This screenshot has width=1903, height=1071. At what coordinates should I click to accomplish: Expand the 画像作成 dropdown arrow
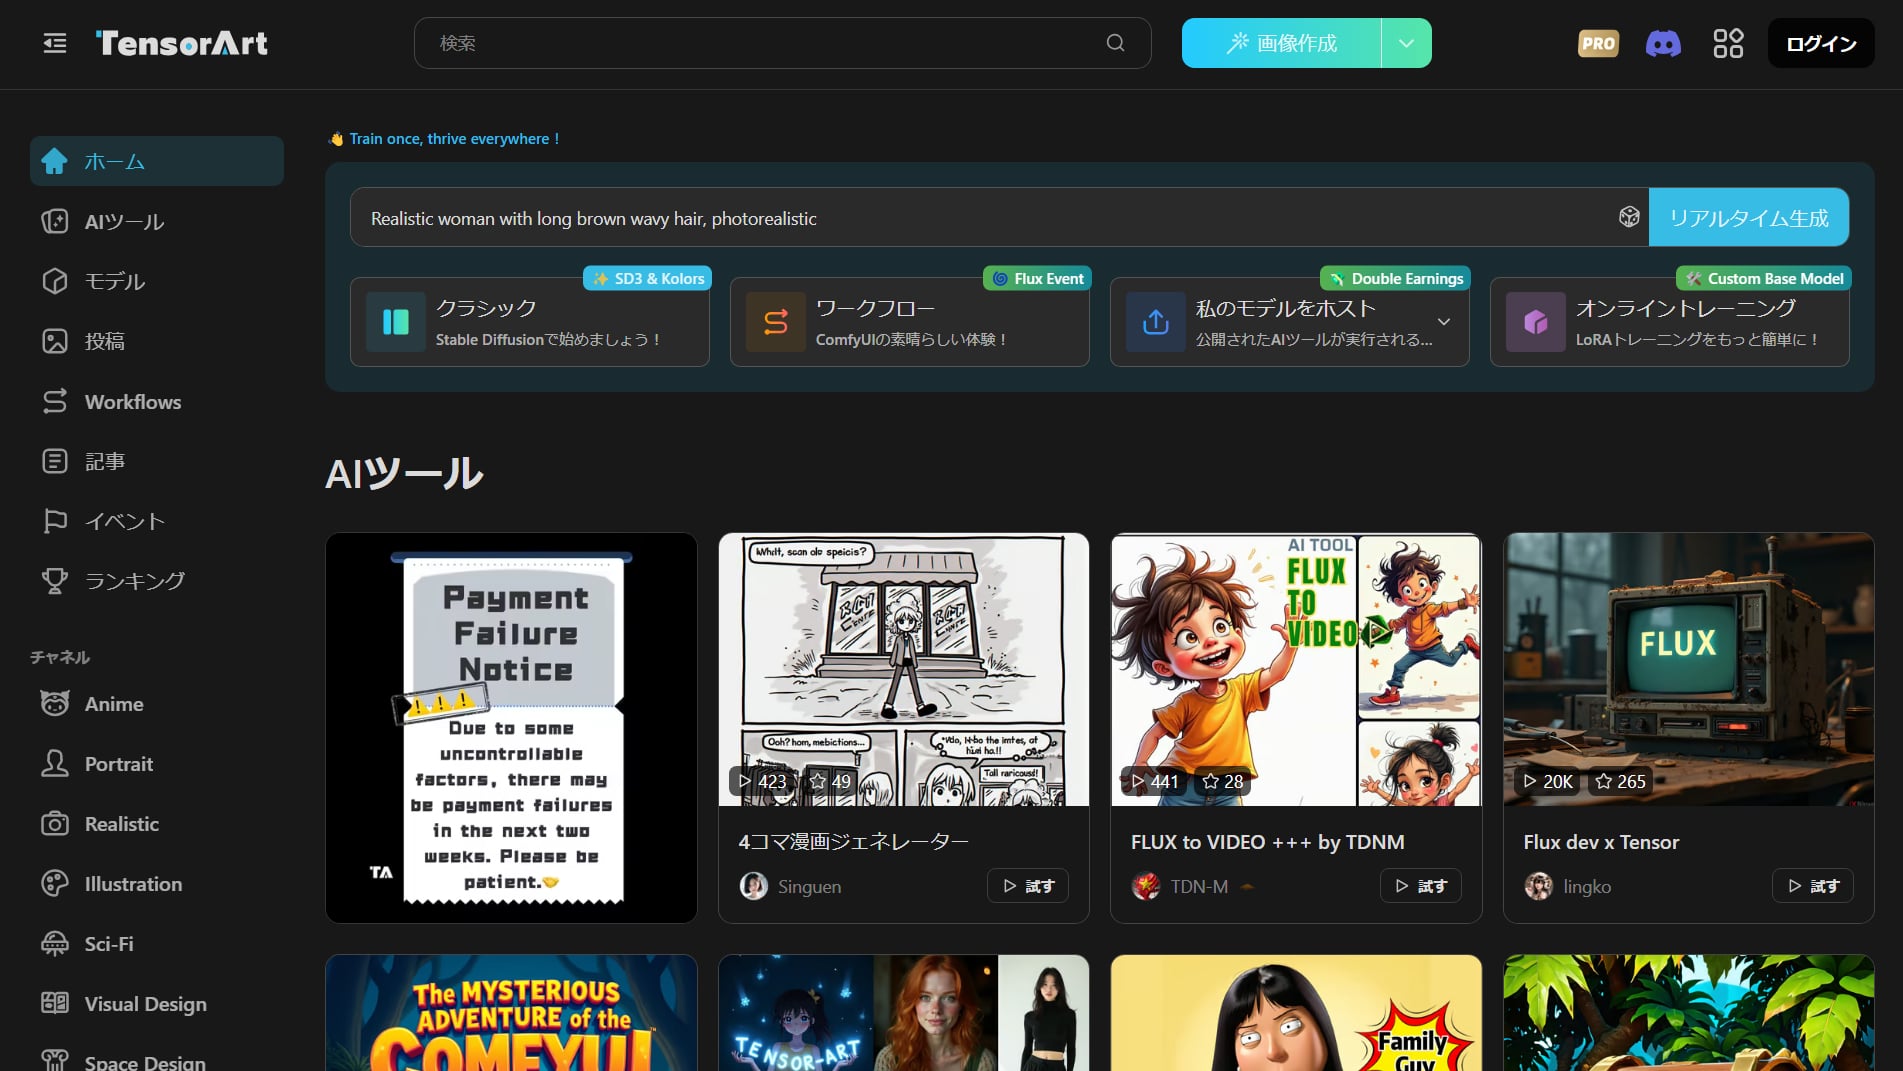point(1406,43)
